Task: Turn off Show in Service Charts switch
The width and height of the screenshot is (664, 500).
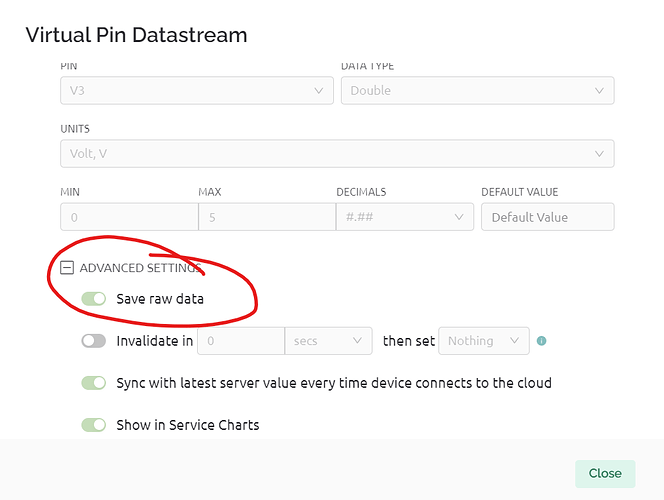Action: click(x=94, y=425)
